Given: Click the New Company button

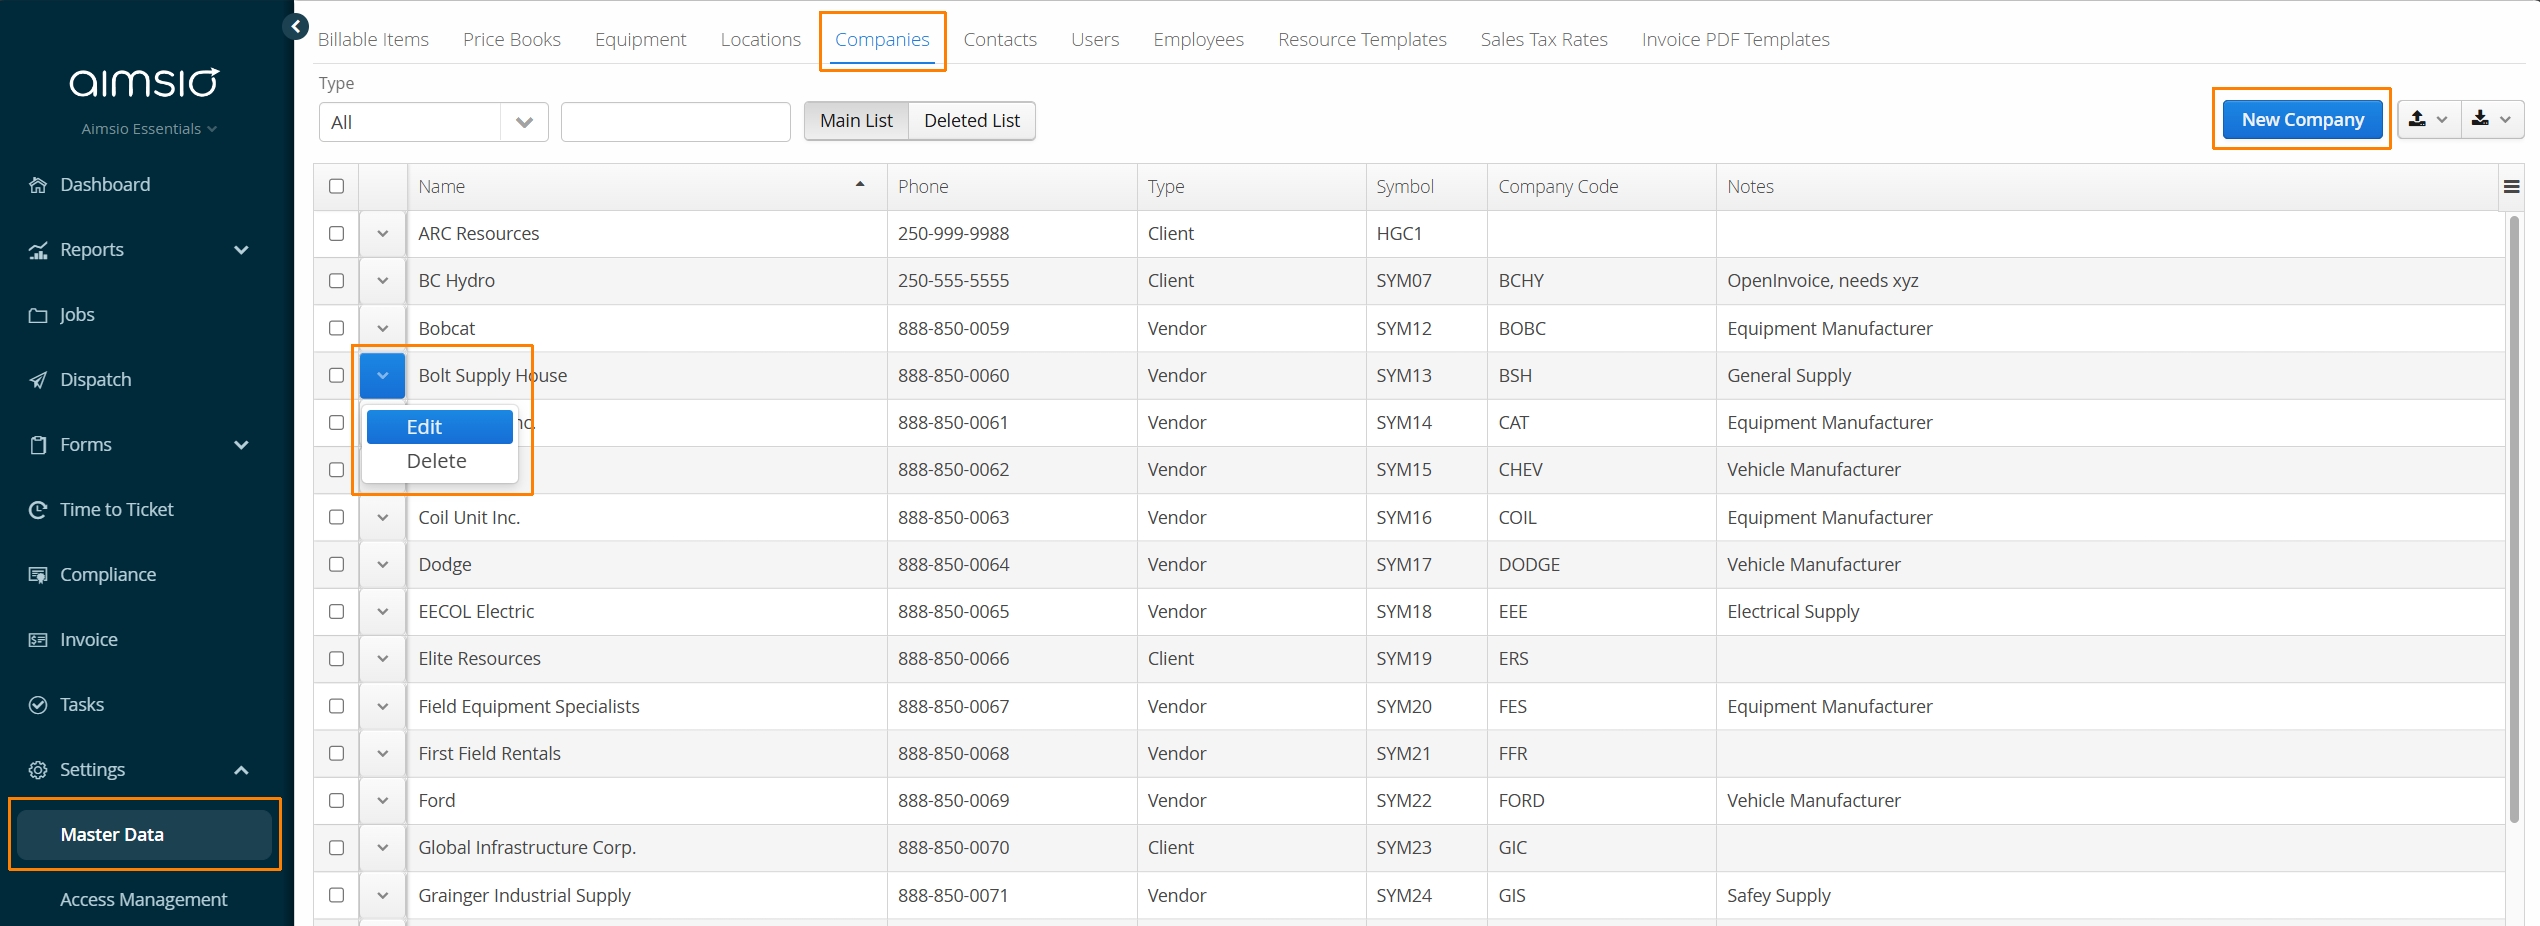Looking at the screenshot, I should [2302, 119].
